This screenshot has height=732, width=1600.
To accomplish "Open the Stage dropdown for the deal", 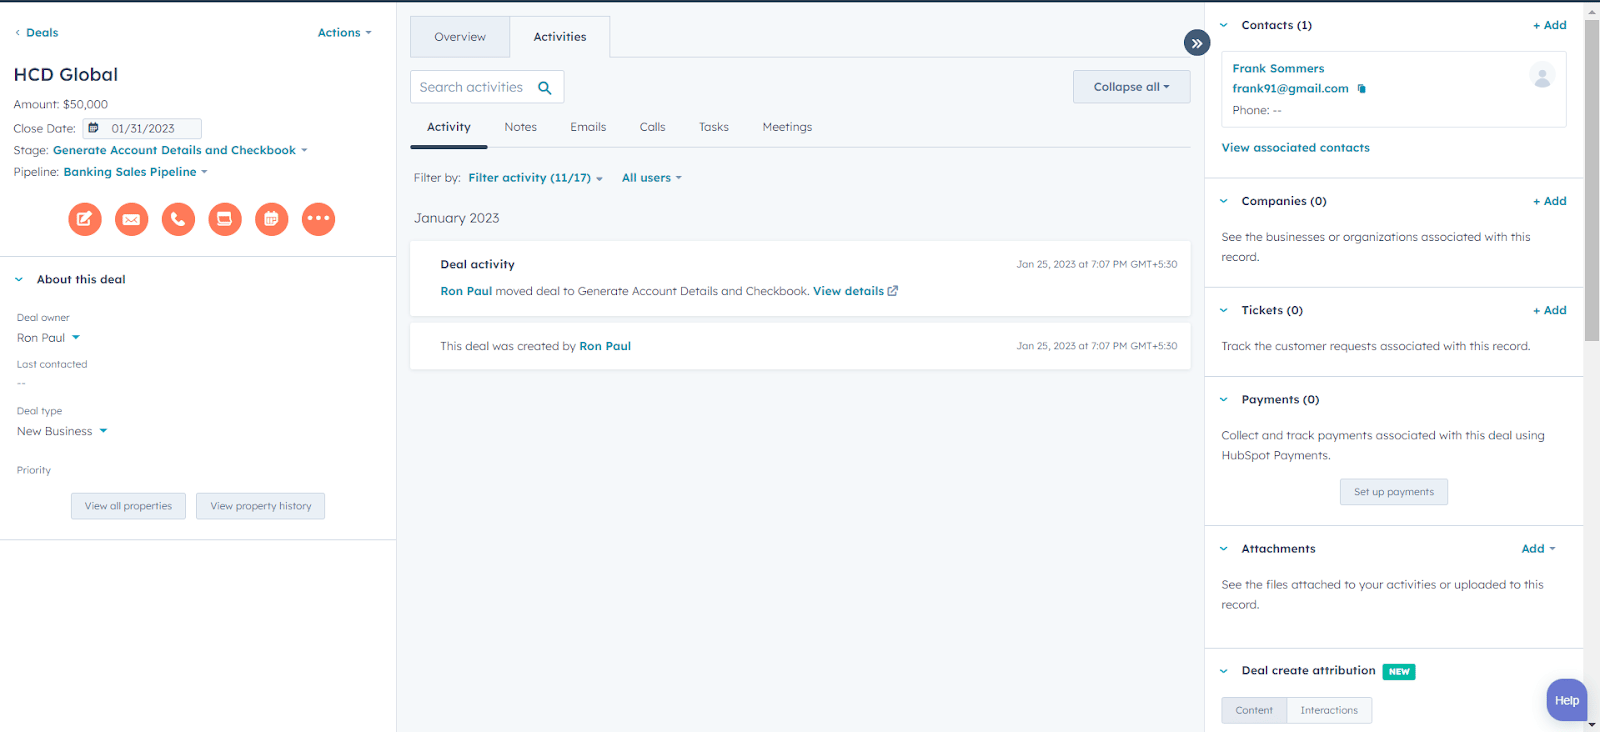I will tap(180, 150).
